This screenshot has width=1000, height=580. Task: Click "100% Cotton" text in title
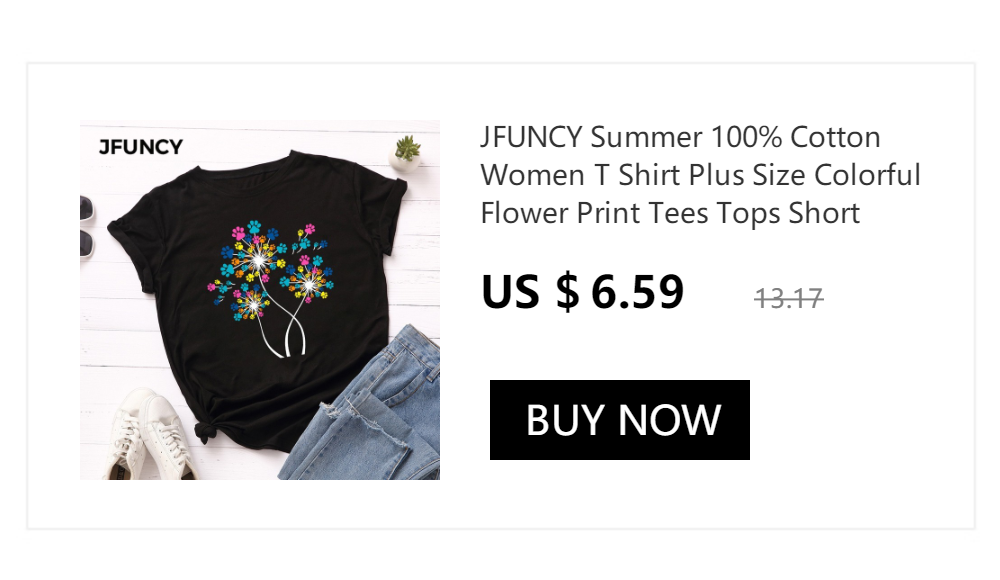tap(795, 137)
